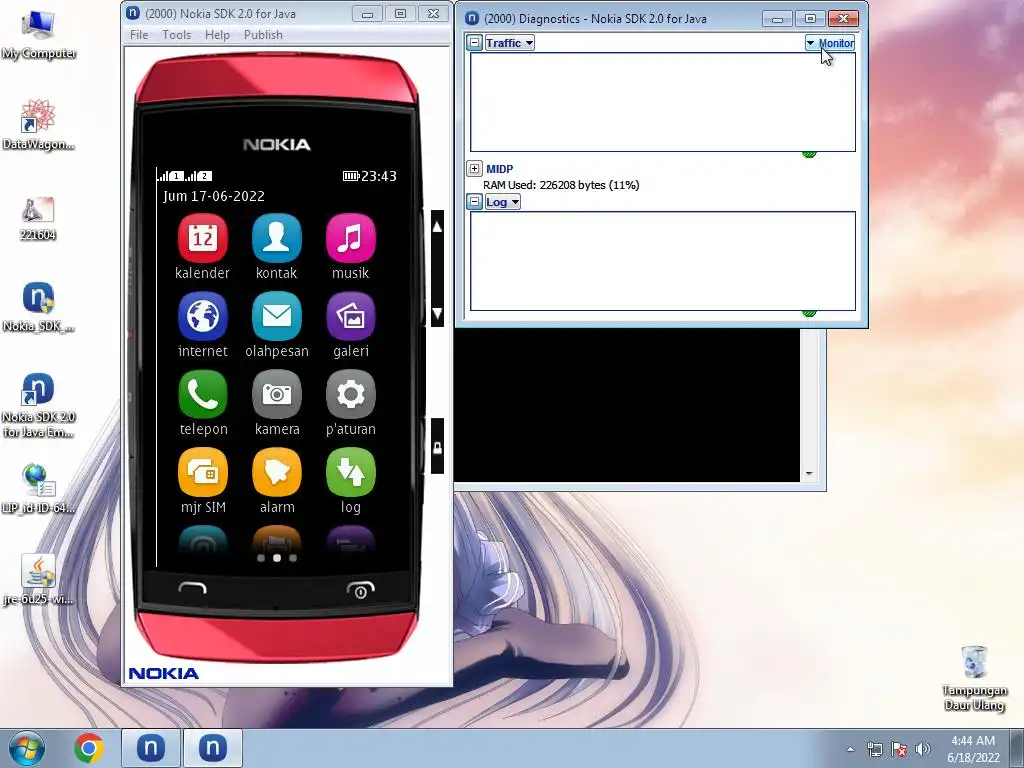Image resolution: width=1024 pixels, height=768 pixels.
Task: Launch the kamera app icon
Action: (276, 394)
